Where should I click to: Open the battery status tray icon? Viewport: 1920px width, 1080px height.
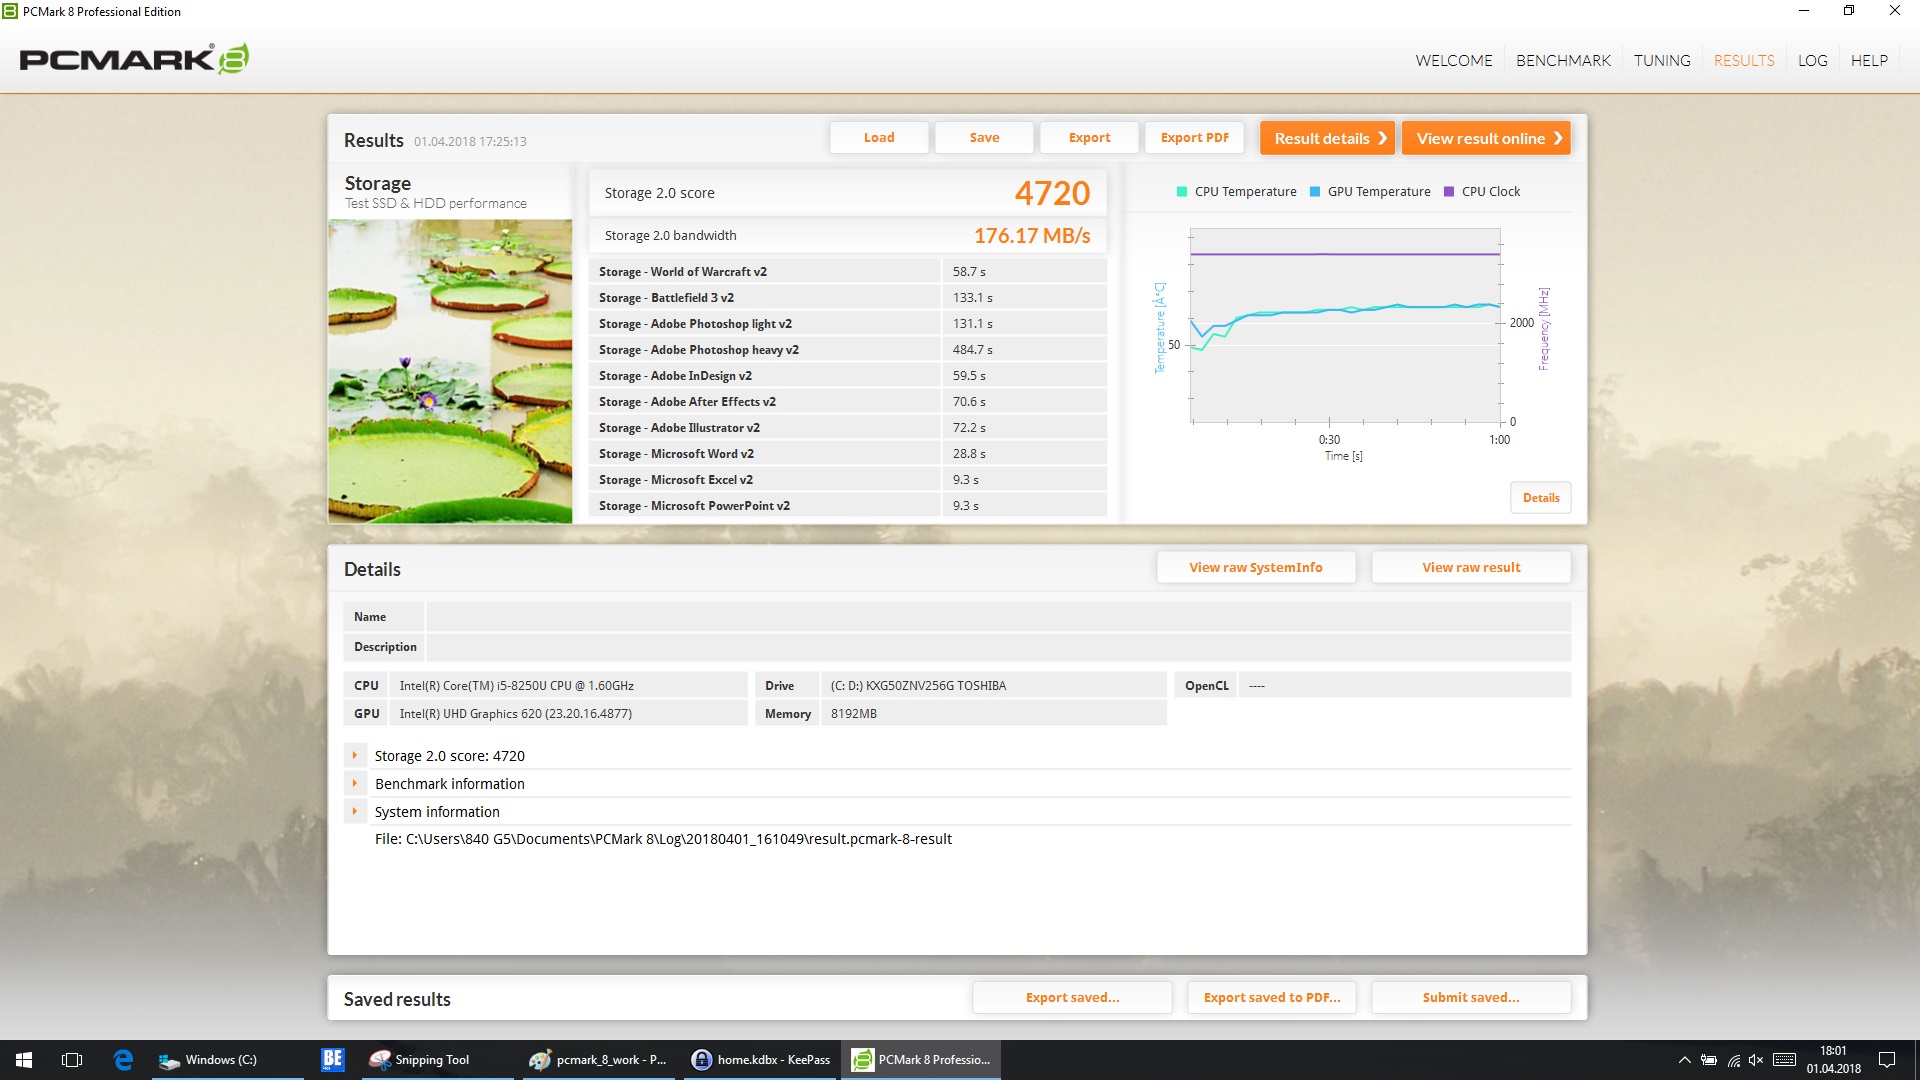tap(1709, 1060)
